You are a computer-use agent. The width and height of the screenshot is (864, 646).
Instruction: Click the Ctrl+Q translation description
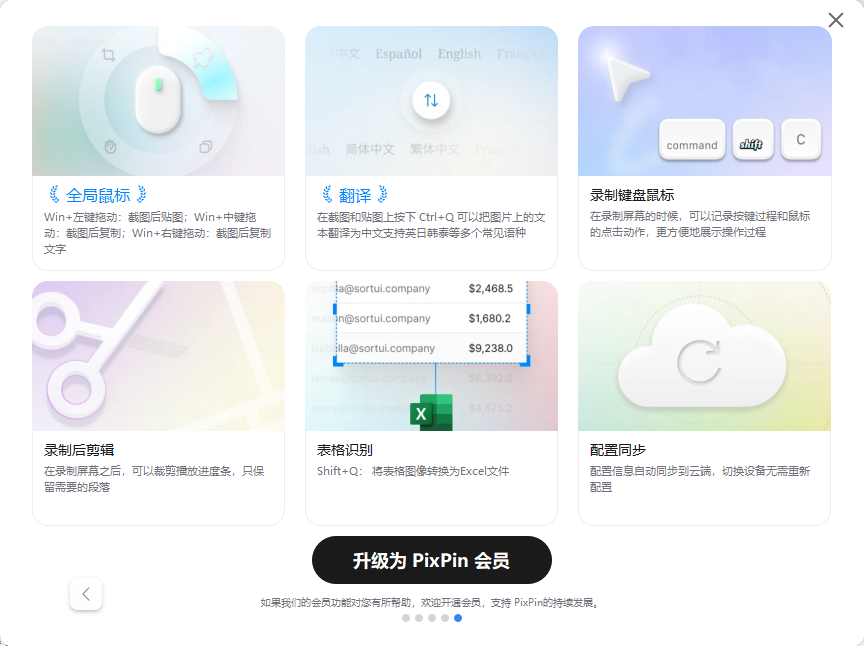tap(431, 225)
